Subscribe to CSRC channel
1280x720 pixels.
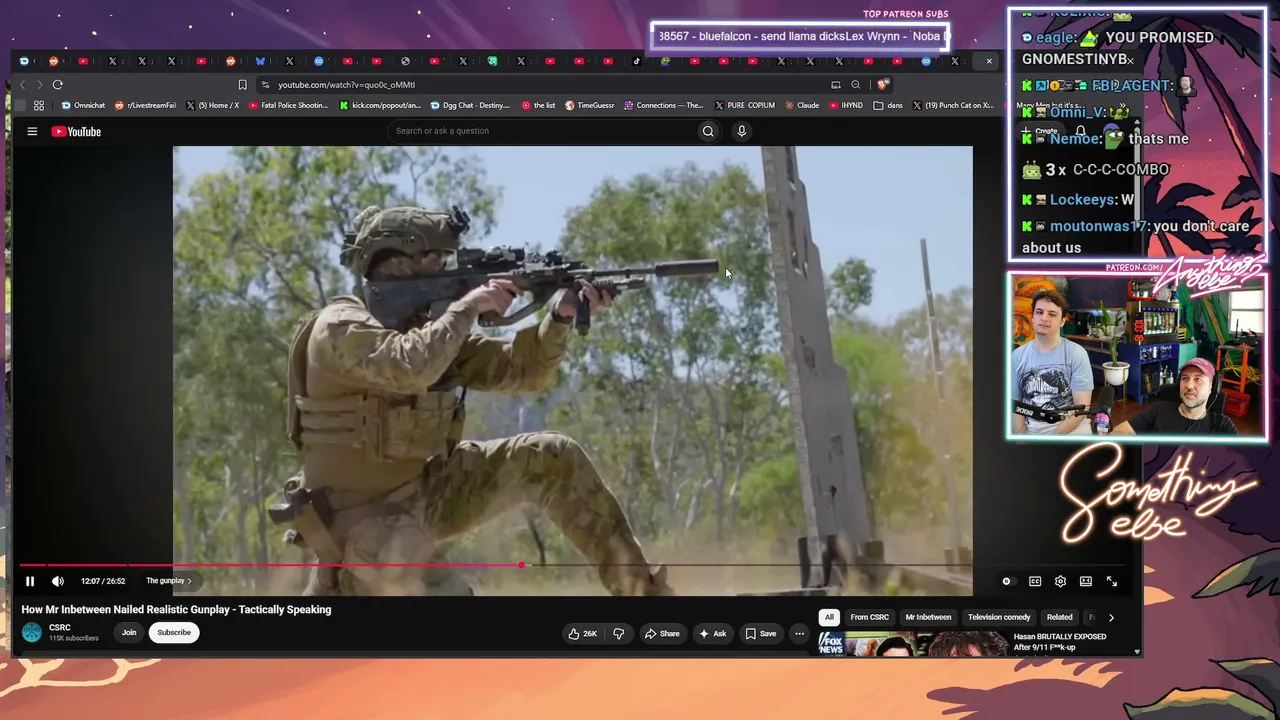click(x=174, y=632)
